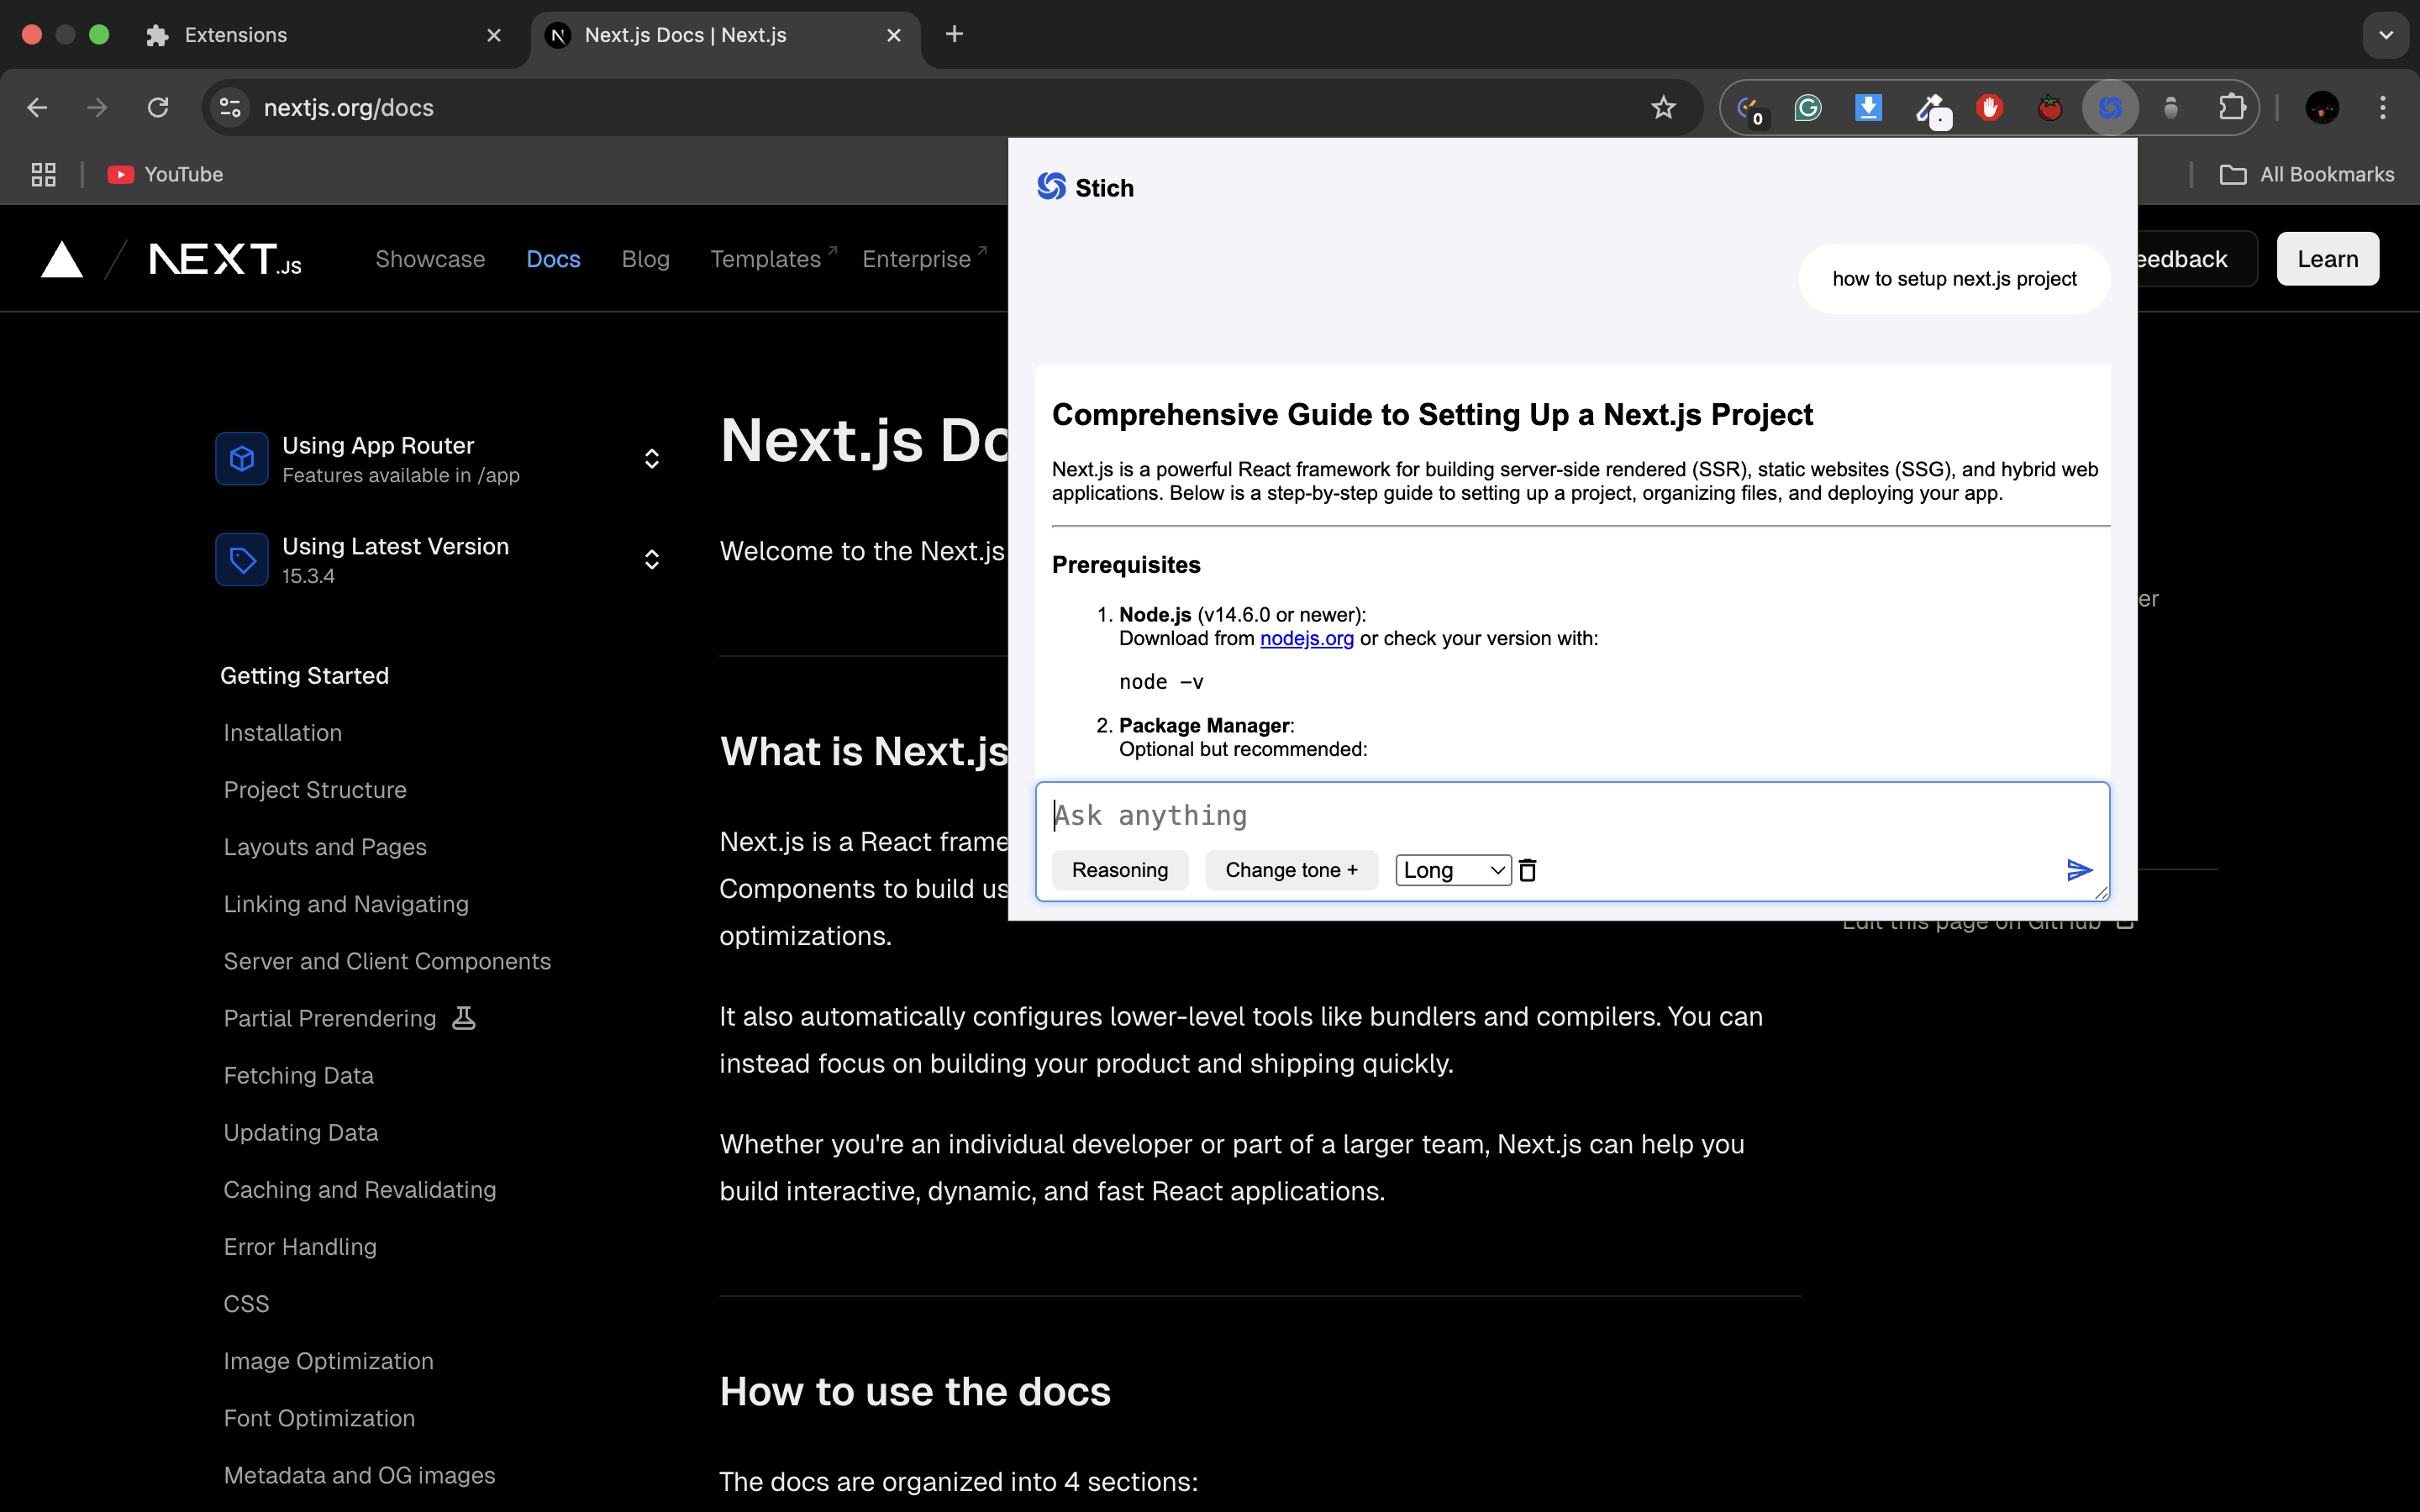Image resolution: width=2420 pixels, height=1512 pixels.
Task: Open the tomato timer extension icon
Action: 2050,107
